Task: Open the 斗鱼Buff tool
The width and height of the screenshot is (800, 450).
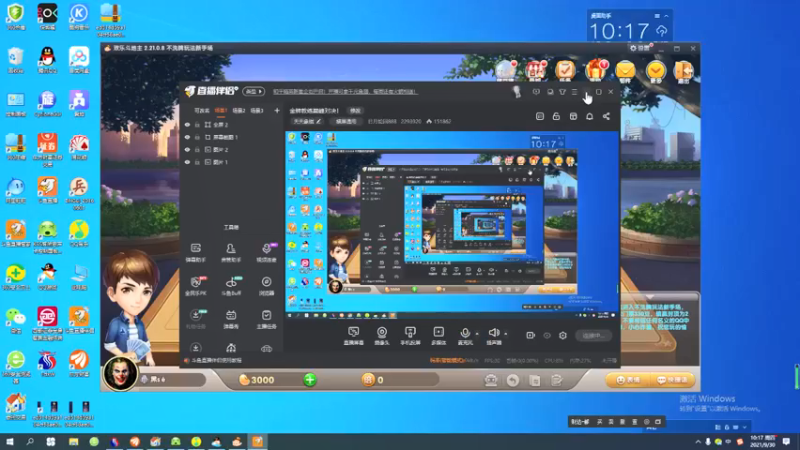Action: 231,286
